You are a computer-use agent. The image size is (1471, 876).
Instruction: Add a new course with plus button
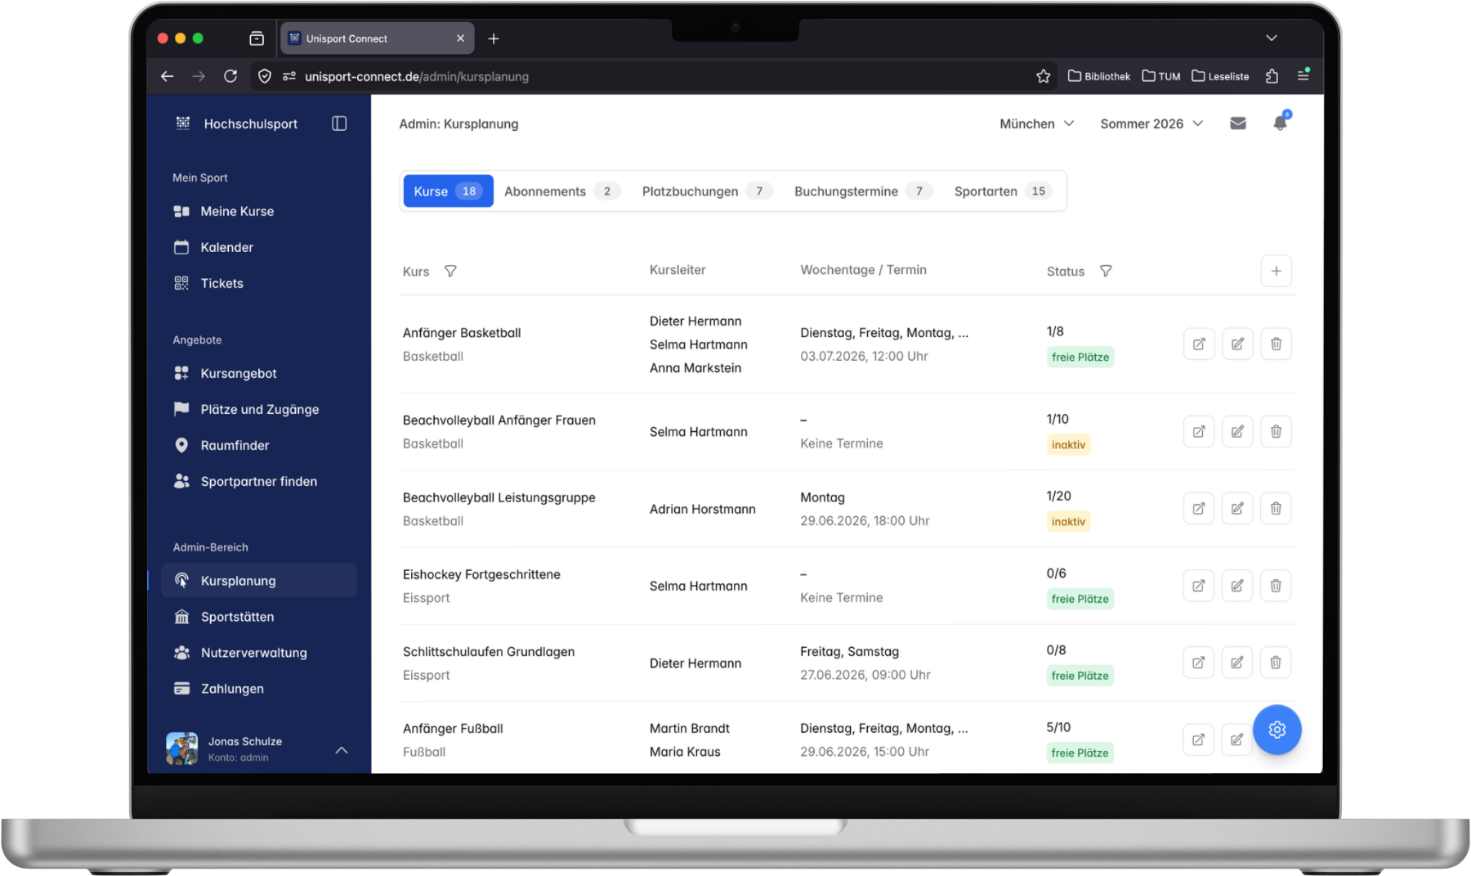coord(1276,271)
